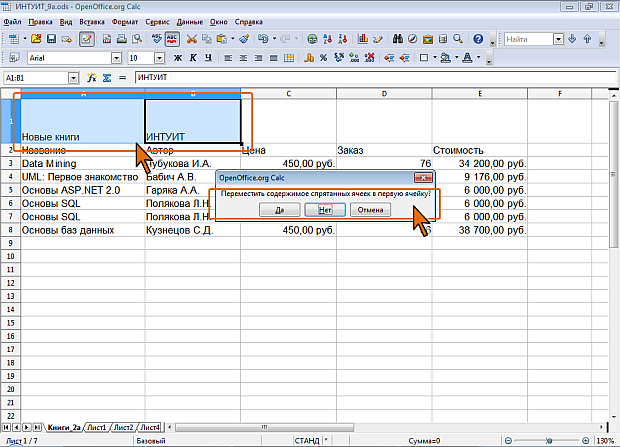
Task: Open the Файл menu
Action: pos(12,22)
